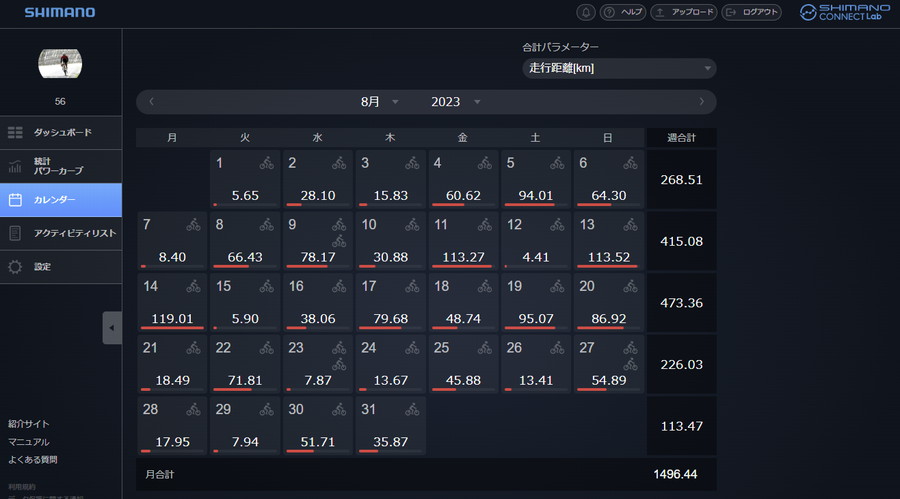Click the bike icon on August 14
This screenshot has width=900, height=499.
[x=193, y=287]
